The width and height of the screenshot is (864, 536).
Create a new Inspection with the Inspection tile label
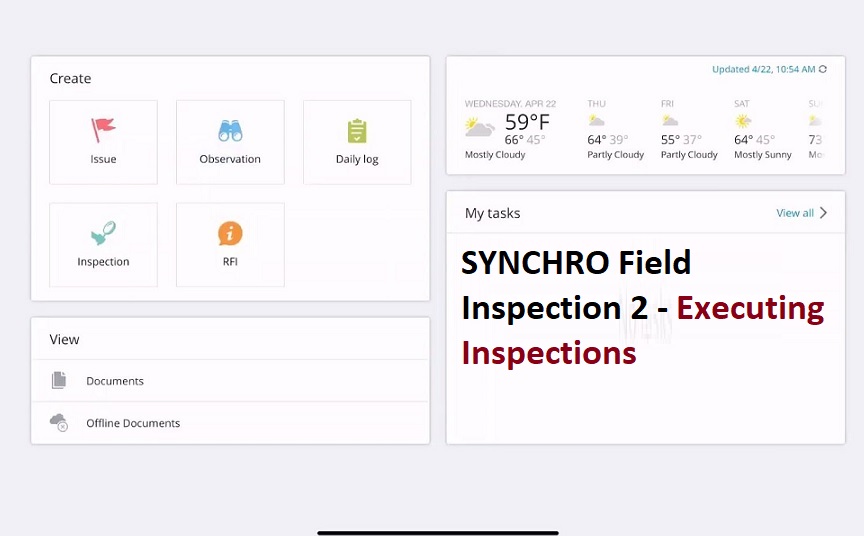click(x=103, y=262)
